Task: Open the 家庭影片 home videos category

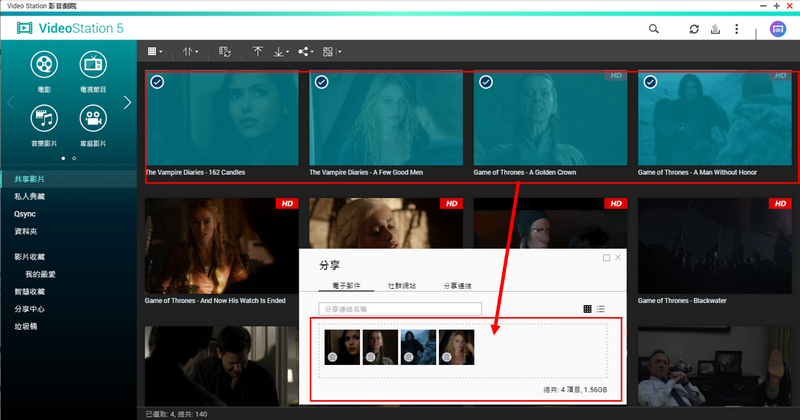Action: click(x=93, y=125)
